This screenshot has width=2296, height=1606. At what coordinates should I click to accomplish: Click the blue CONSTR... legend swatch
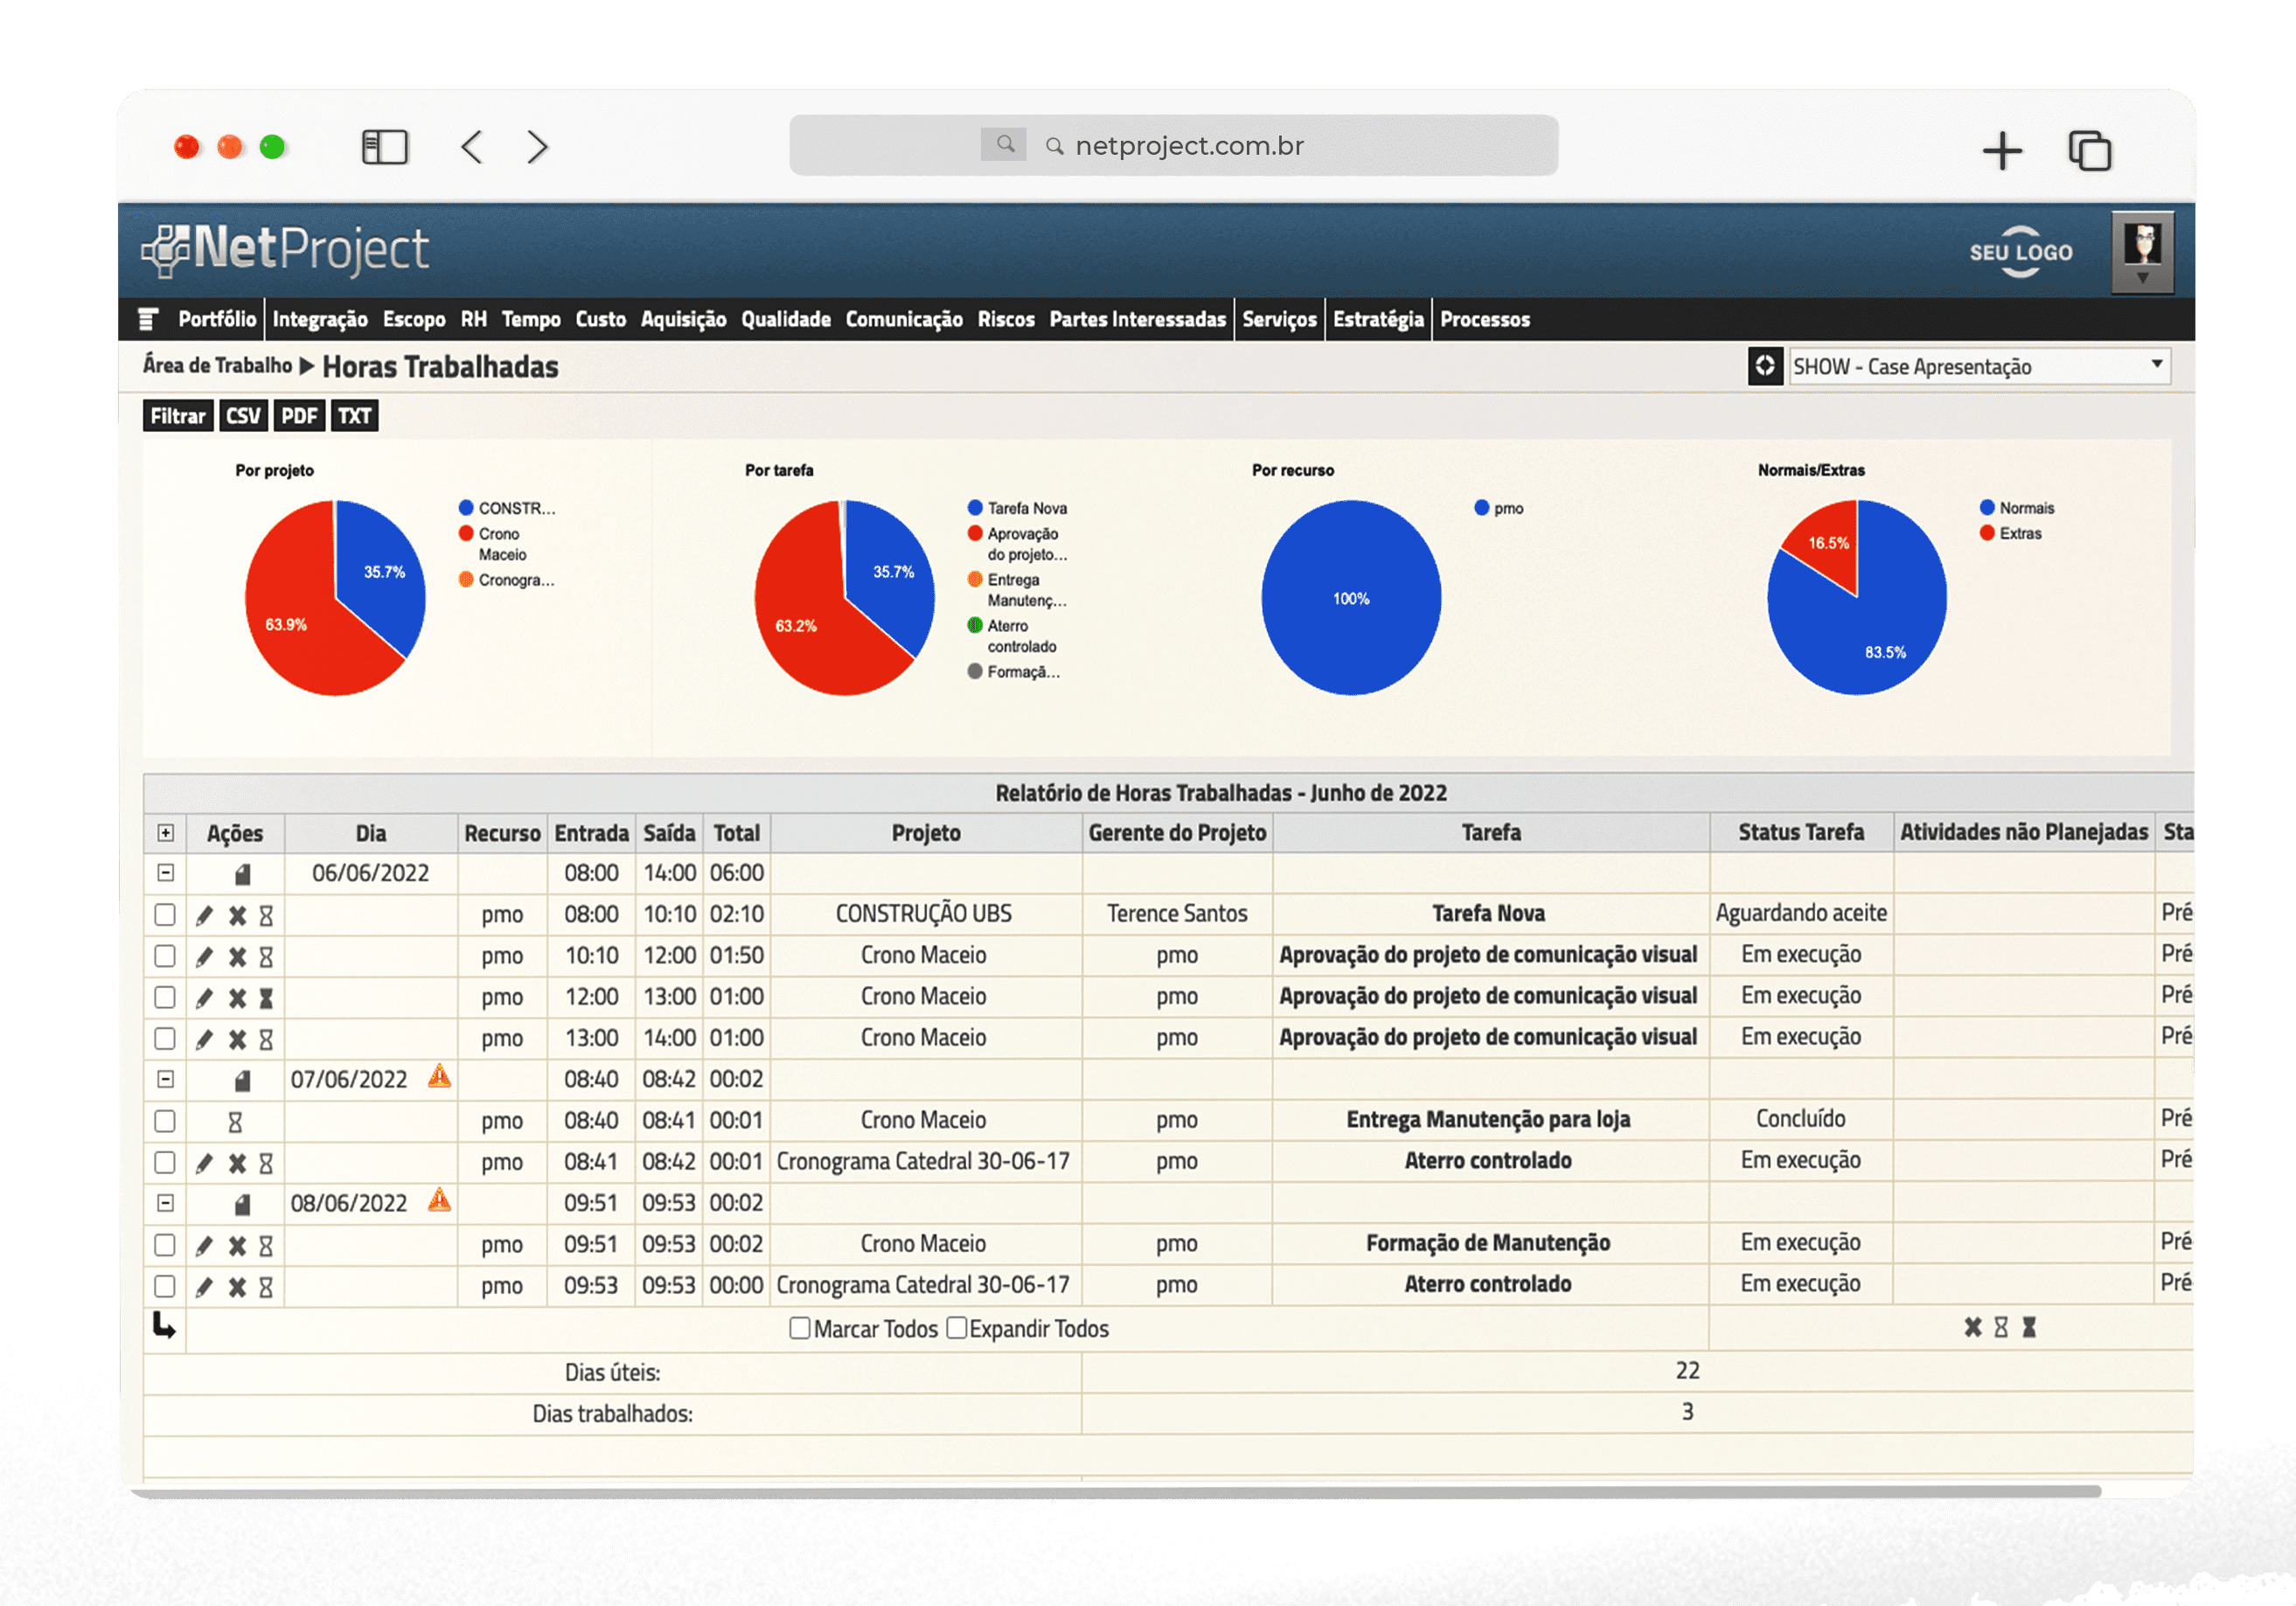(x=466, y=508)
